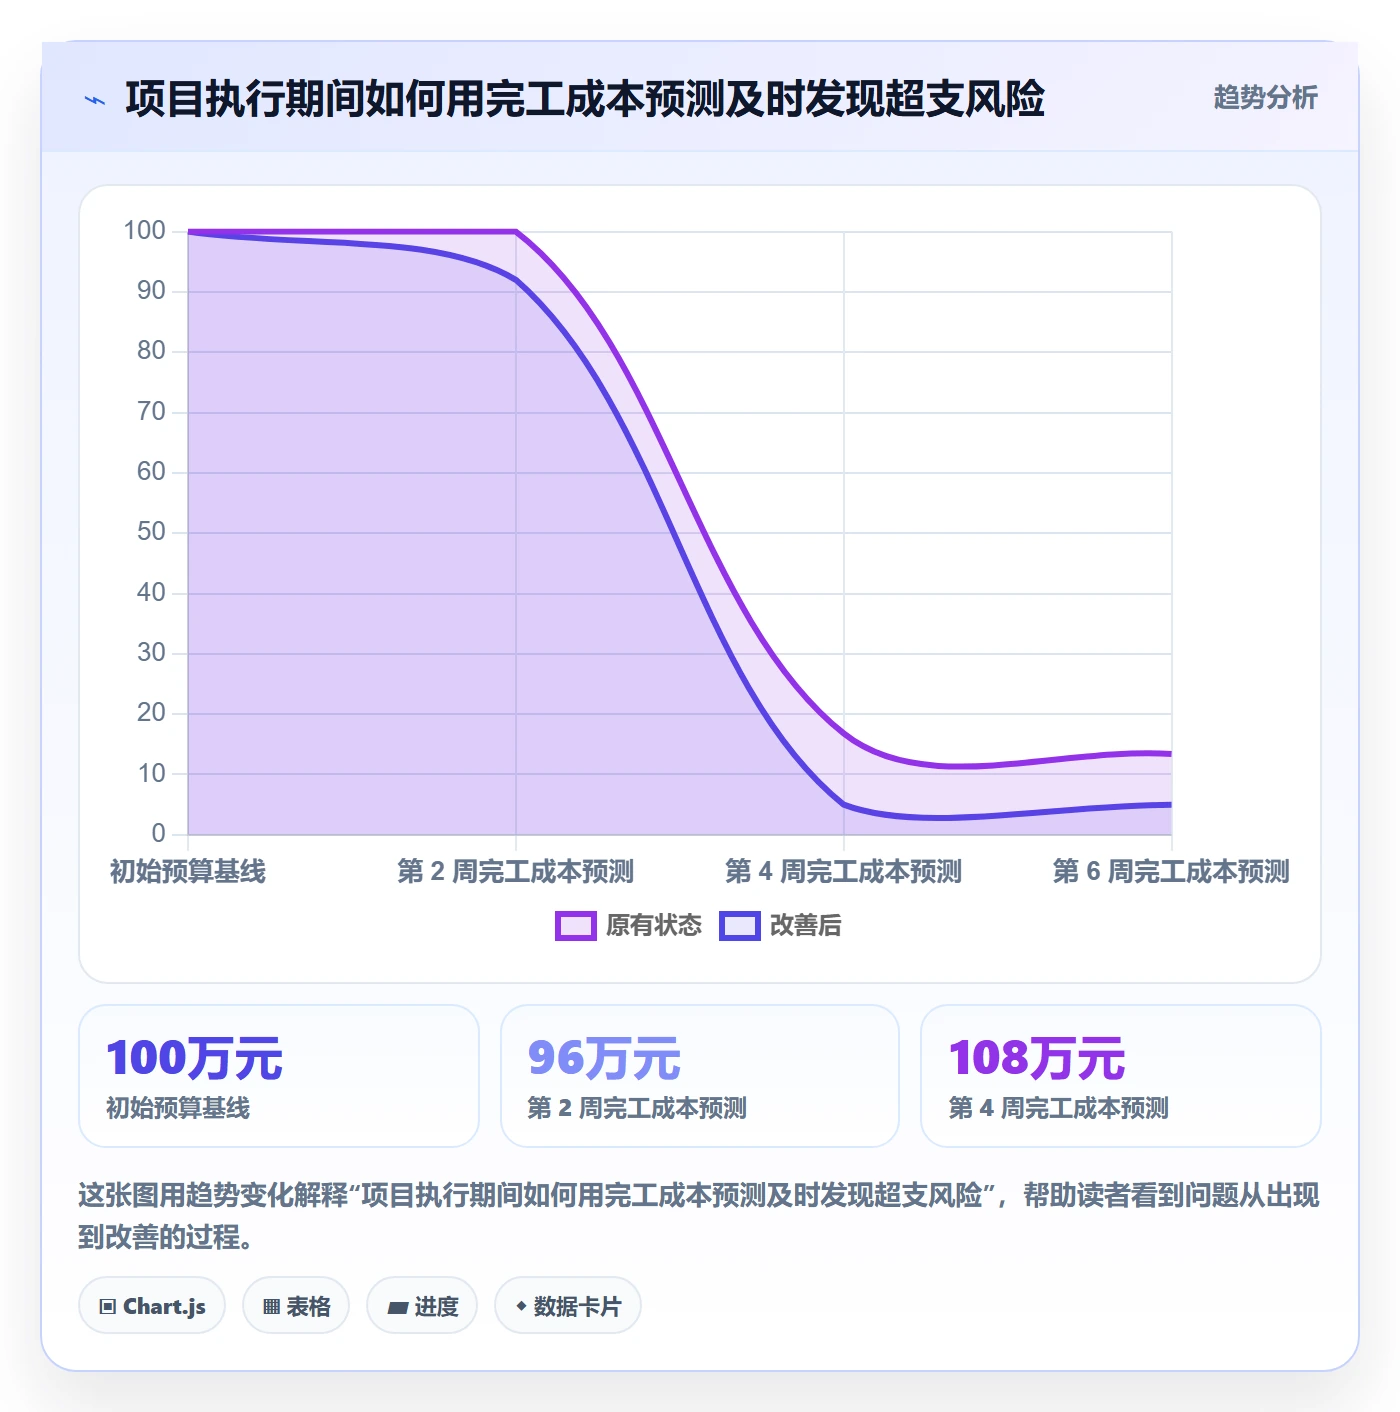Click the blue 改善后 legend color box

coord(740,926)
